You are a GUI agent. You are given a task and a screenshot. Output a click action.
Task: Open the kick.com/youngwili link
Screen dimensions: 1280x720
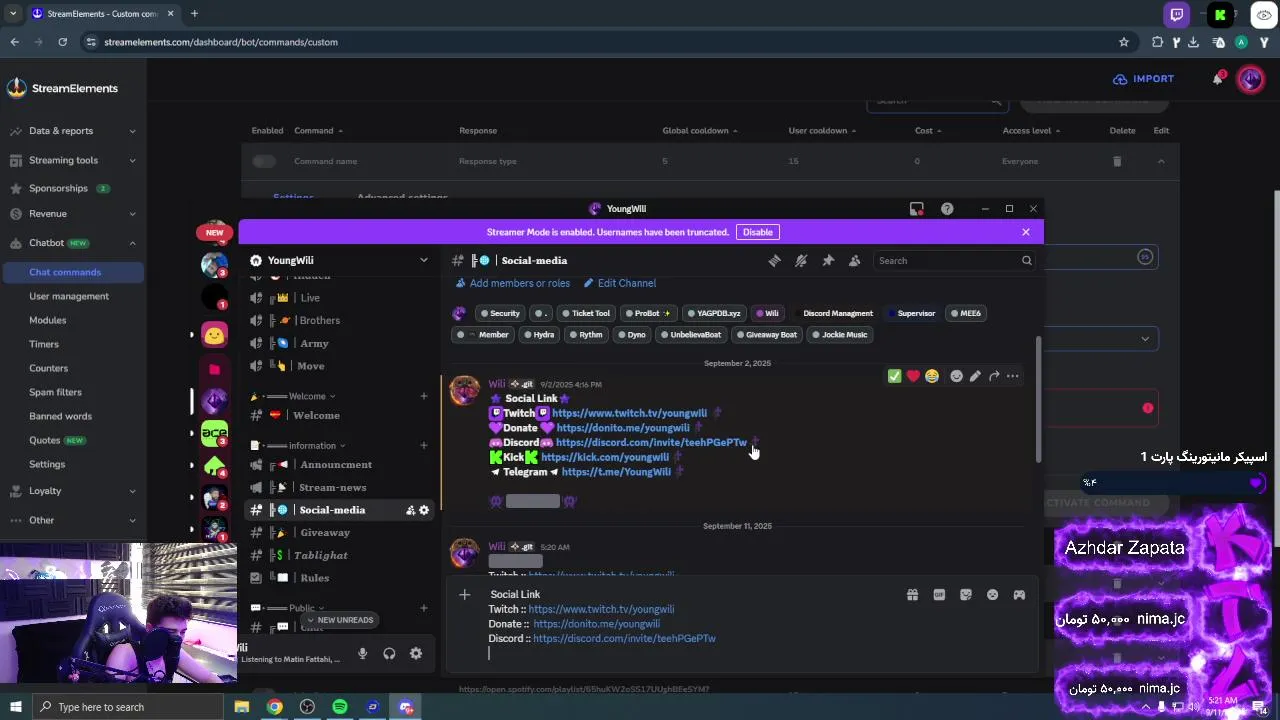[x=605, y=457]
